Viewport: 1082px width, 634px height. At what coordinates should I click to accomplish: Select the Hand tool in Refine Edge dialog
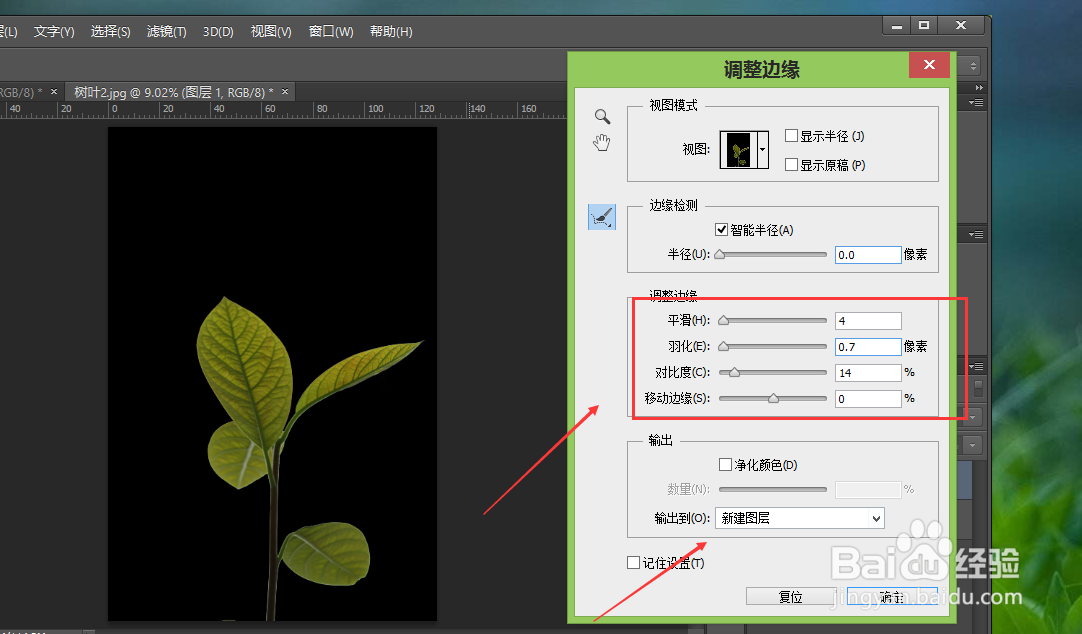tap(602, 143)
